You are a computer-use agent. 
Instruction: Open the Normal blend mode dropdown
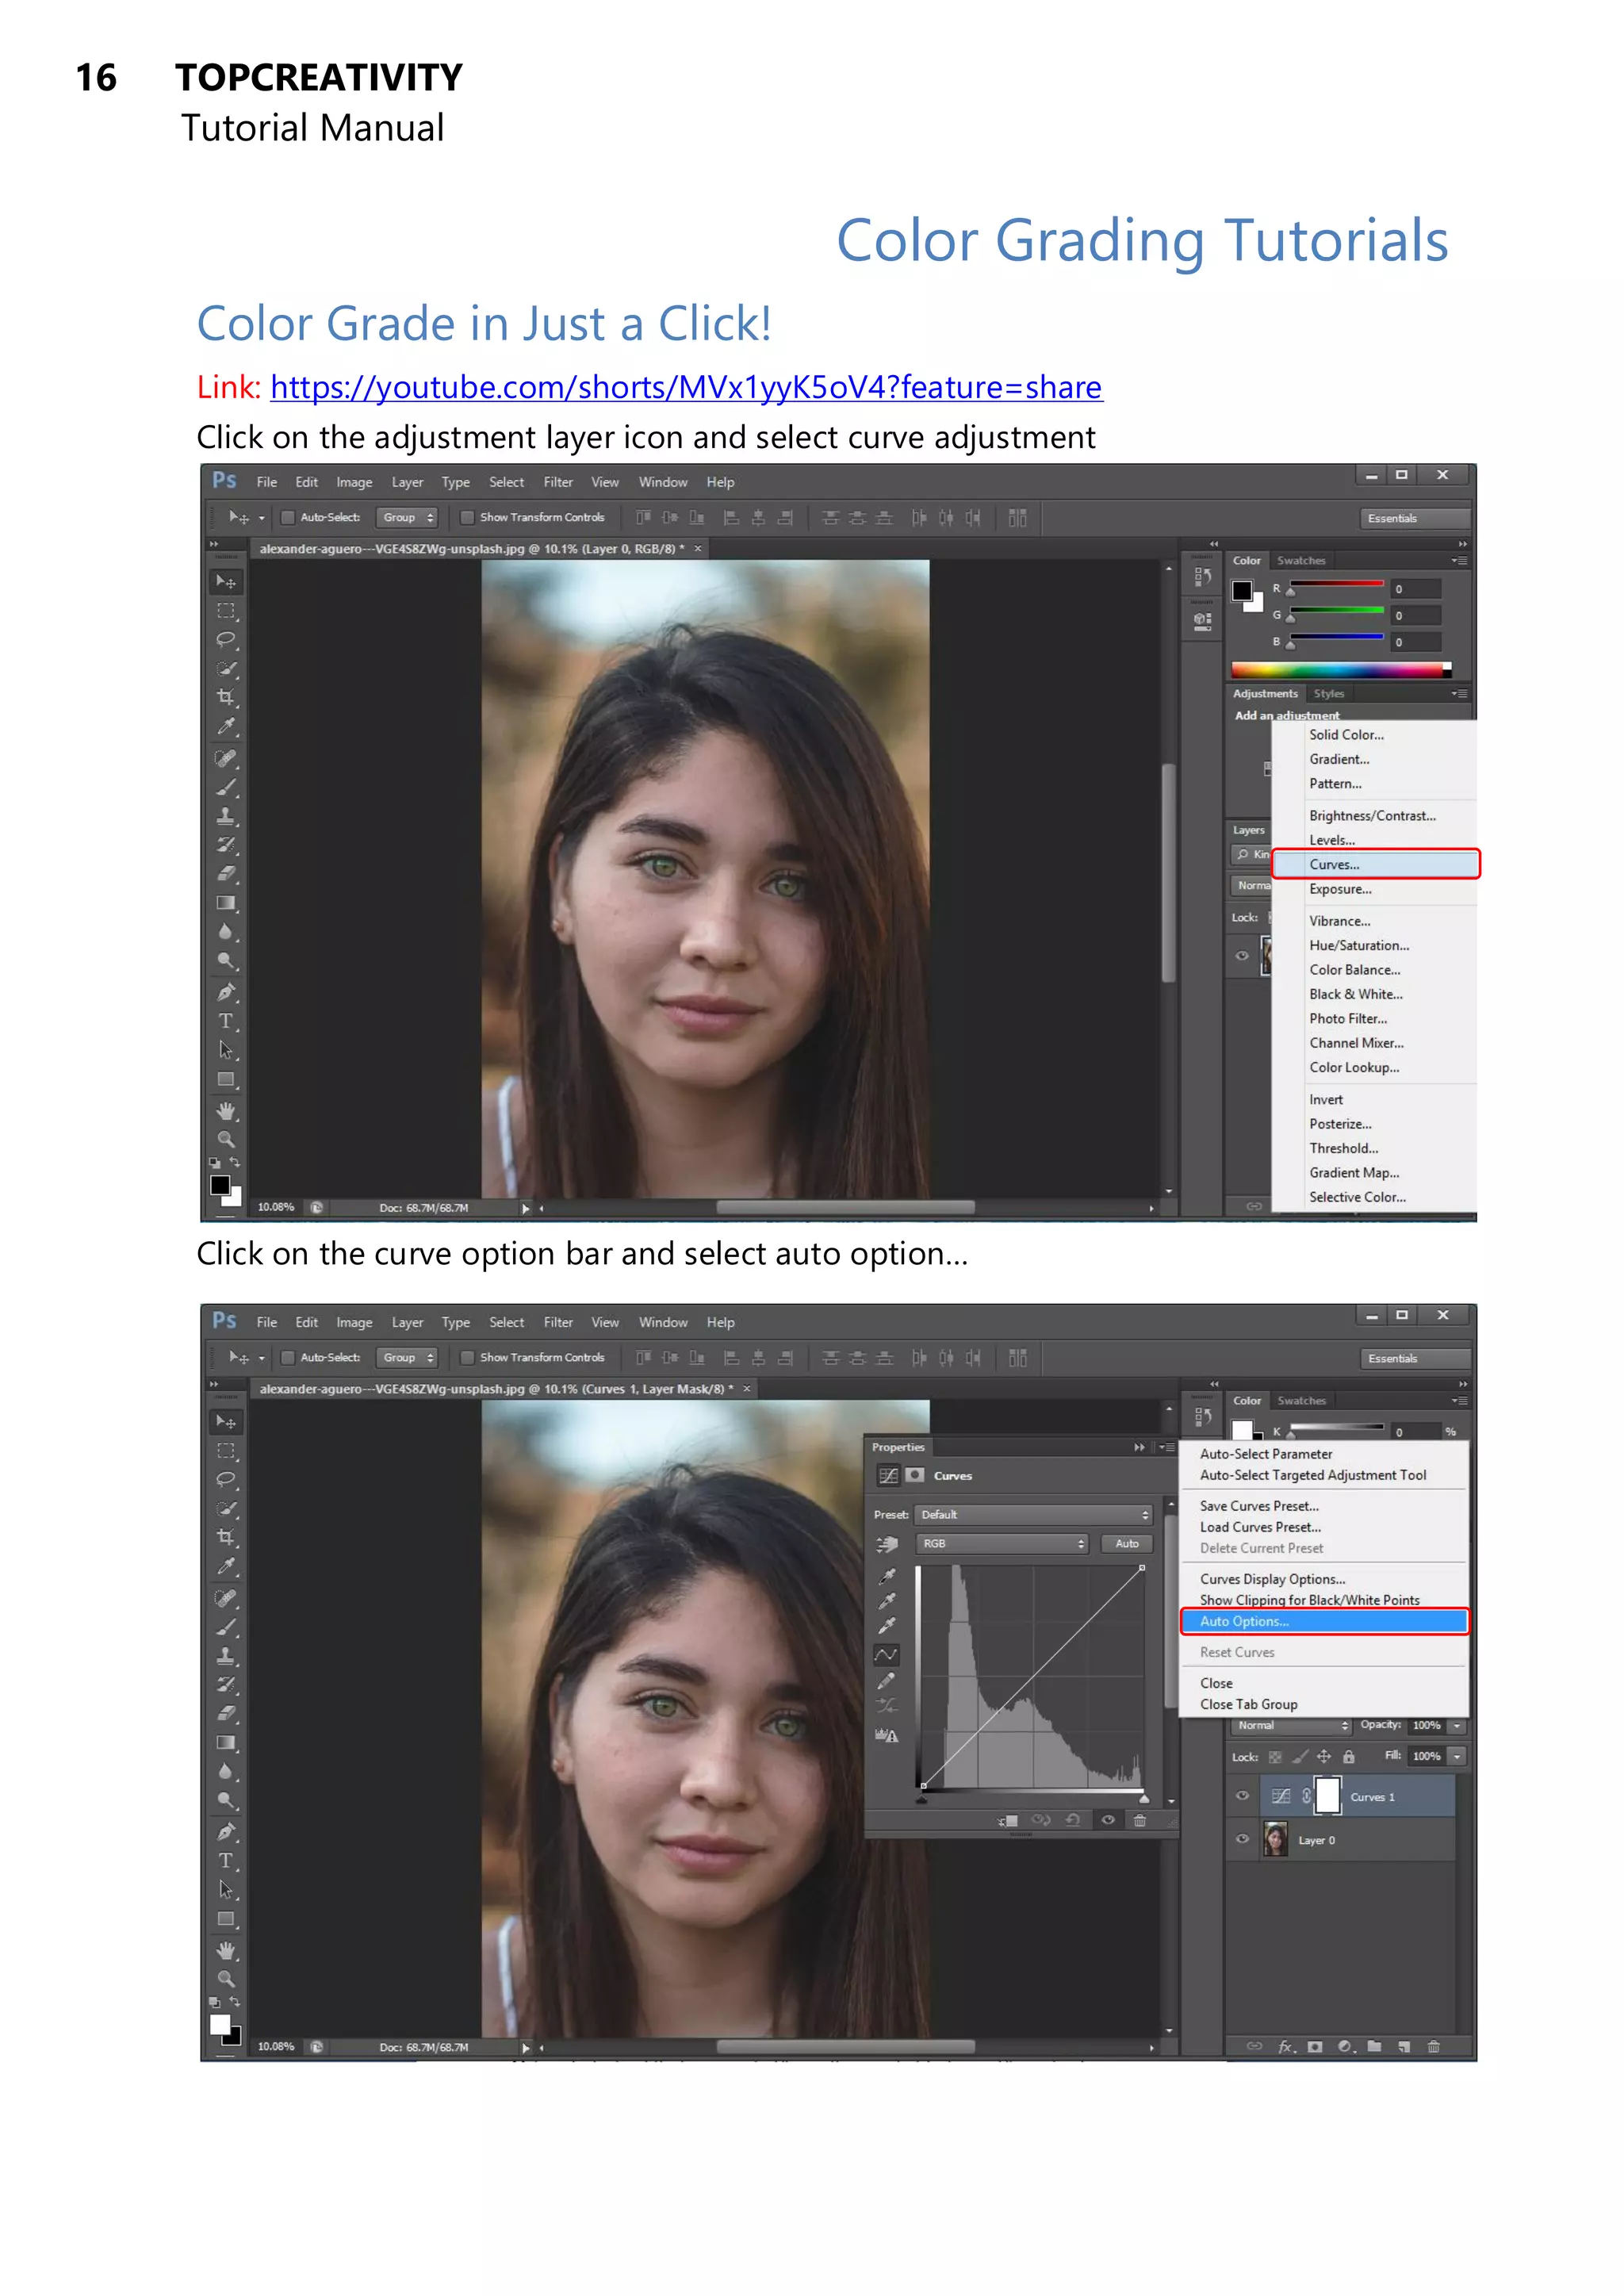click(1291, 1725)
